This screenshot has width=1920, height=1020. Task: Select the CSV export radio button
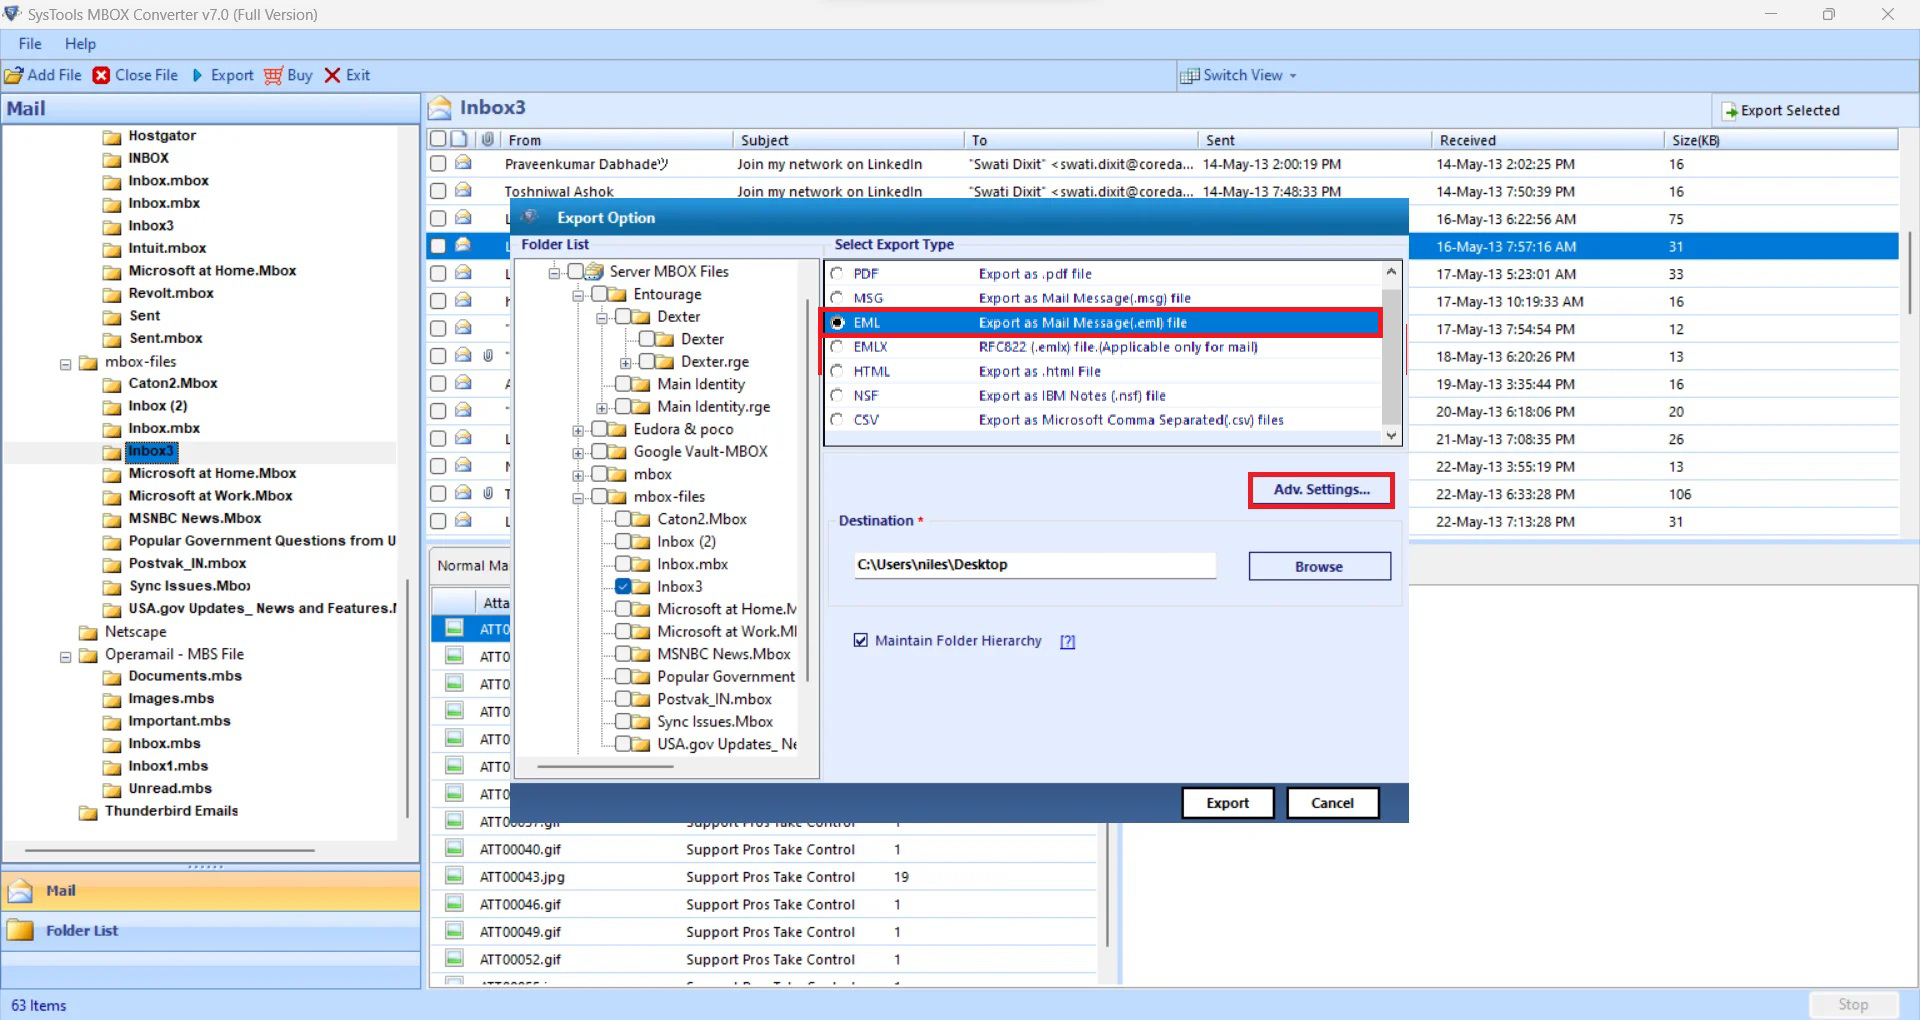(x=837, y=420)
